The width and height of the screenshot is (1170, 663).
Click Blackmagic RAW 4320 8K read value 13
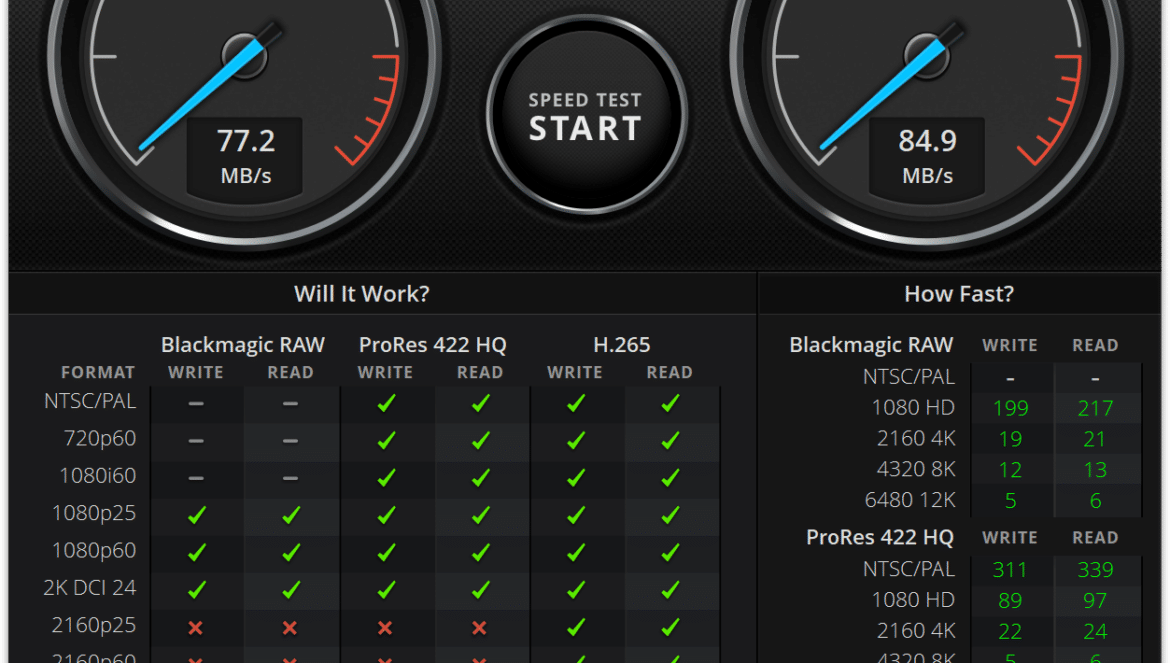1095,470
